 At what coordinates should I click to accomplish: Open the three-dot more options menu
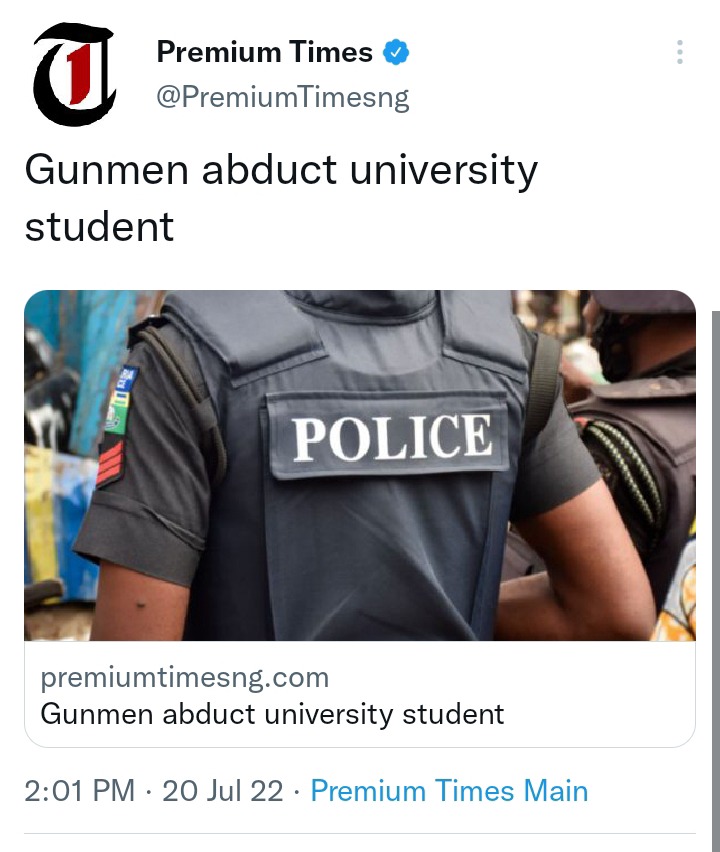[x=679, y=52]
